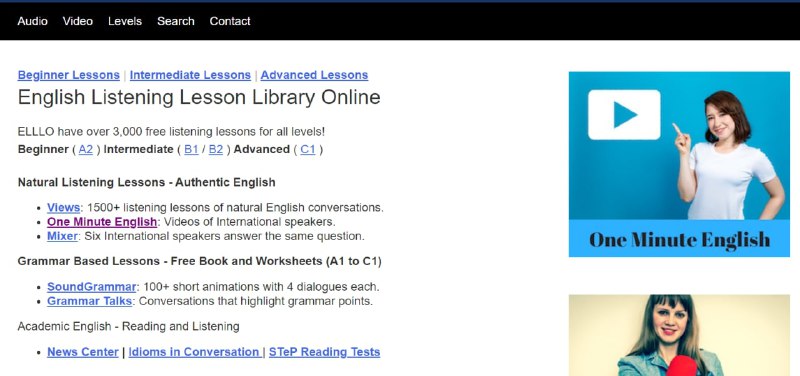Image resolution: width=800 pixels, height=376 pixels.
Task: Open the Views listening lessons link
Action: coord(63,208)
